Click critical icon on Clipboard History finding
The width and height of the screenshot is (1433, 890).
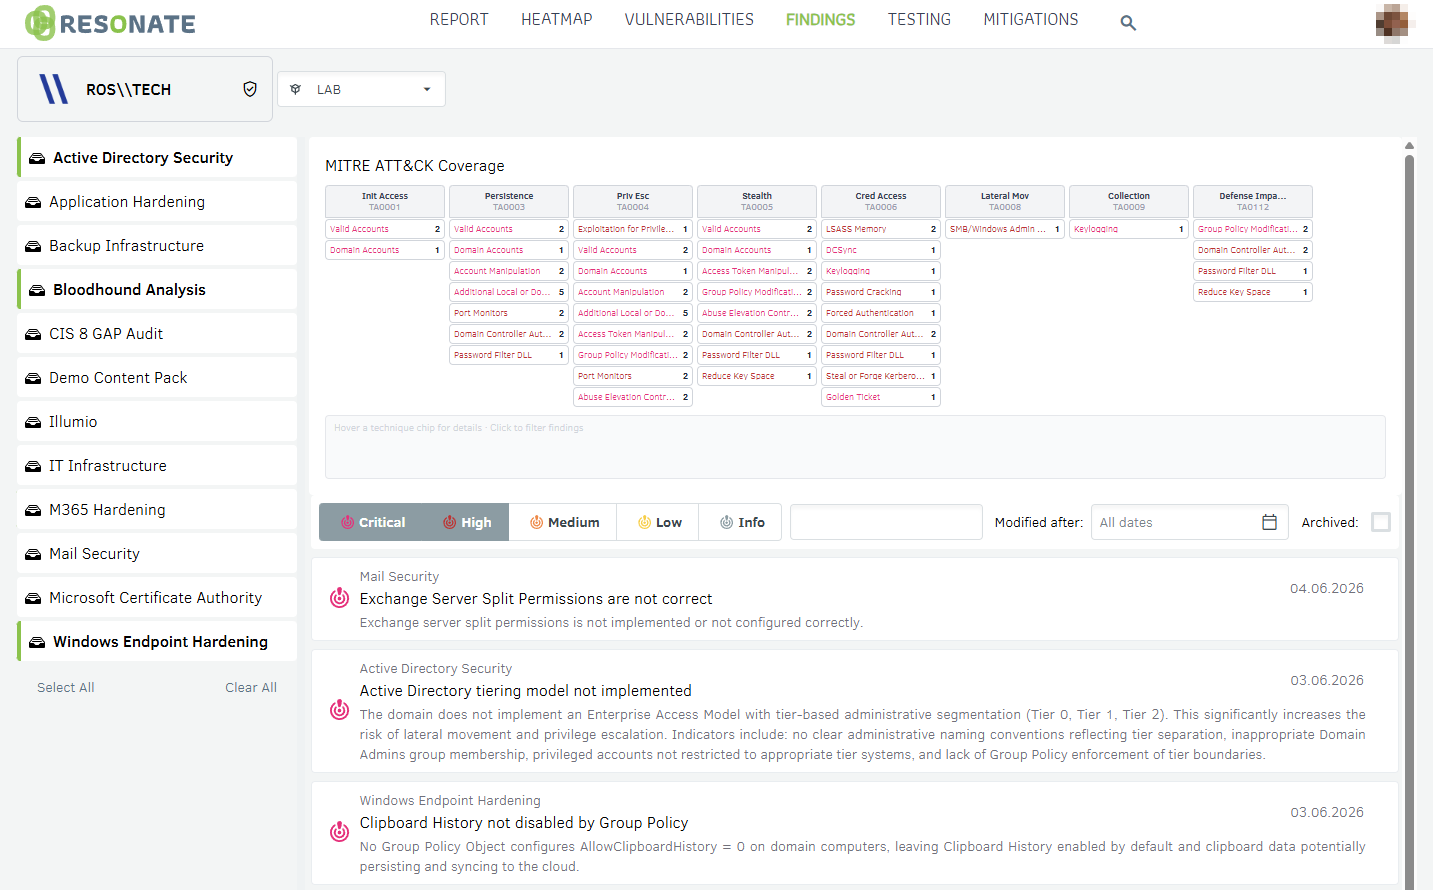(340, 832)
